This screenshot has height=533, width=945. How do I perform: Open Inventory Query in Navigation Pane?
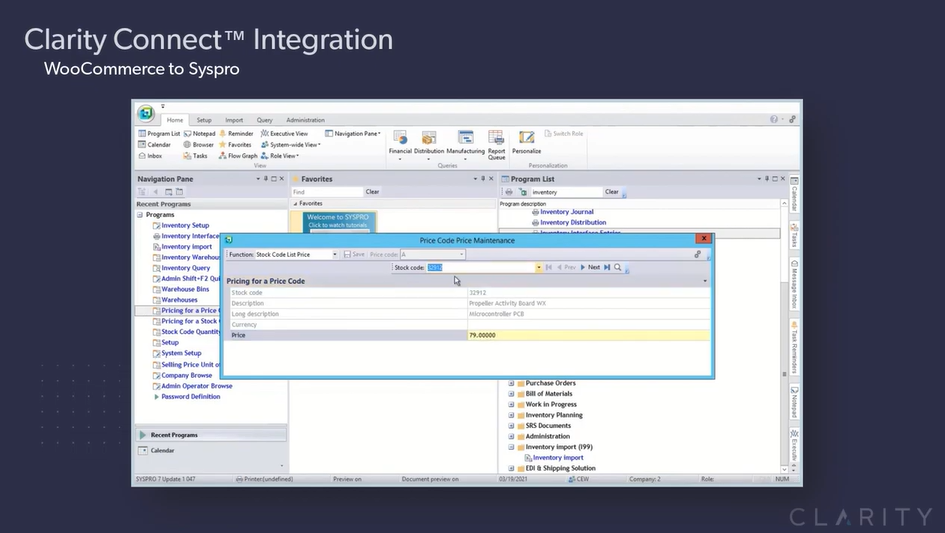(x=186, y=268)
